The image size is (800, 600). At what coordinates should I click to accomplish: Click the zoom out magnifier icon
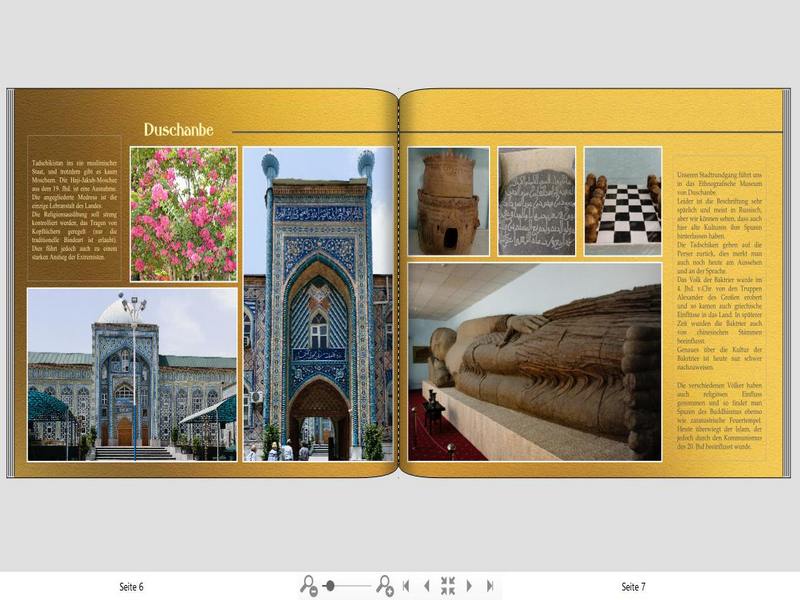point(309,586)
